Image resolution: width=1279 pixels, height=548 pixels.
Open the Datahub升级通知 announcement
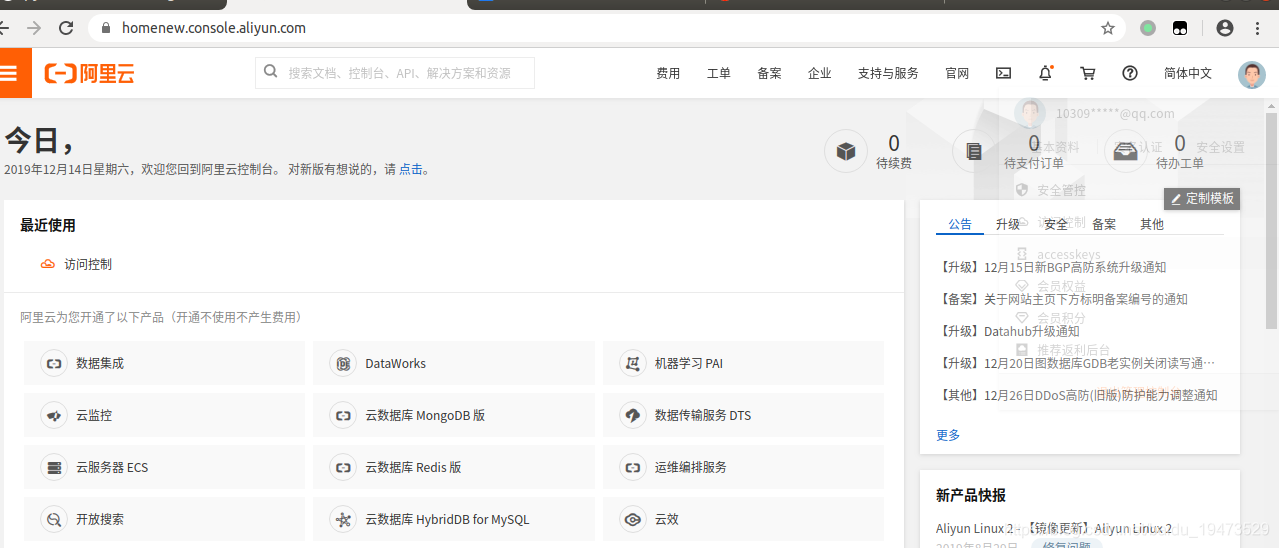tap(1008, 331)
